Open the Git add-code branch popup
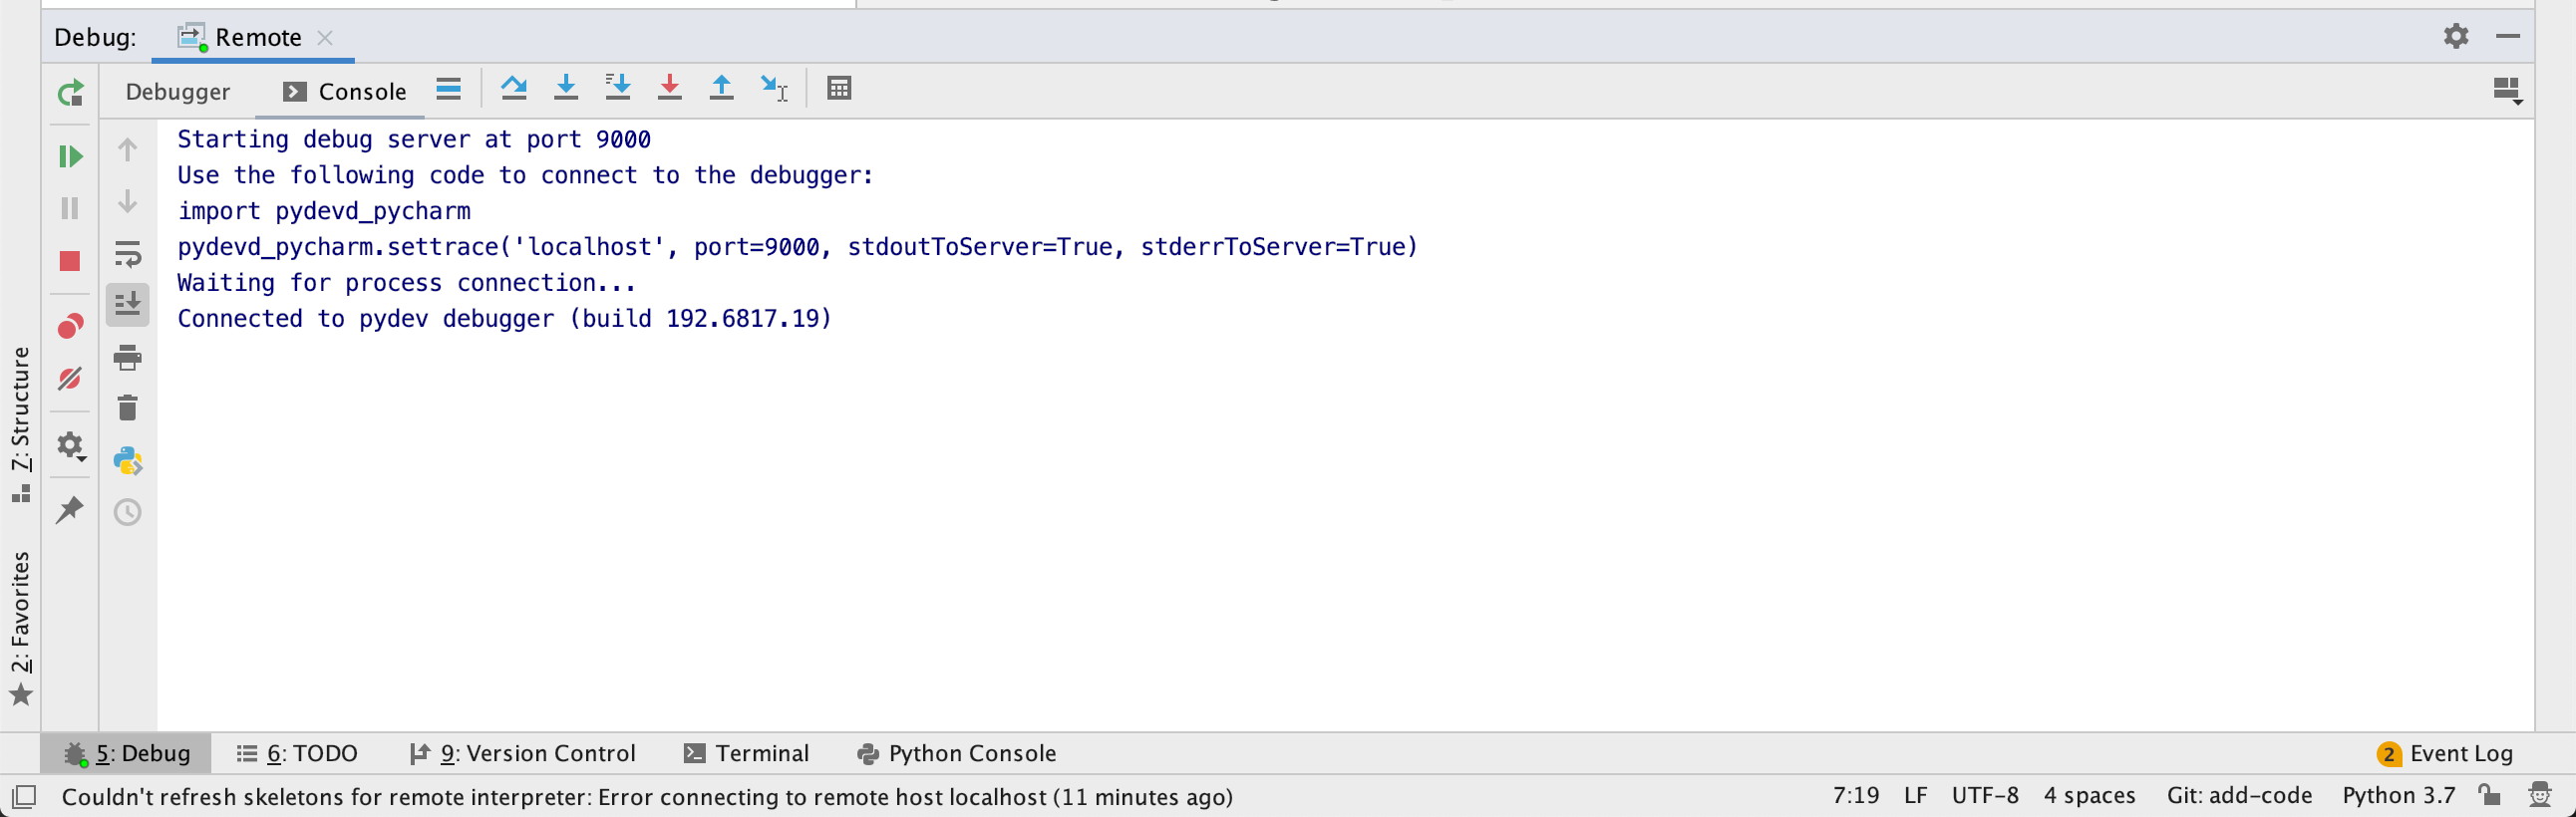The height and width of the screenshot is (817, 2576). pyautogui.click(x=2238, y=796)
